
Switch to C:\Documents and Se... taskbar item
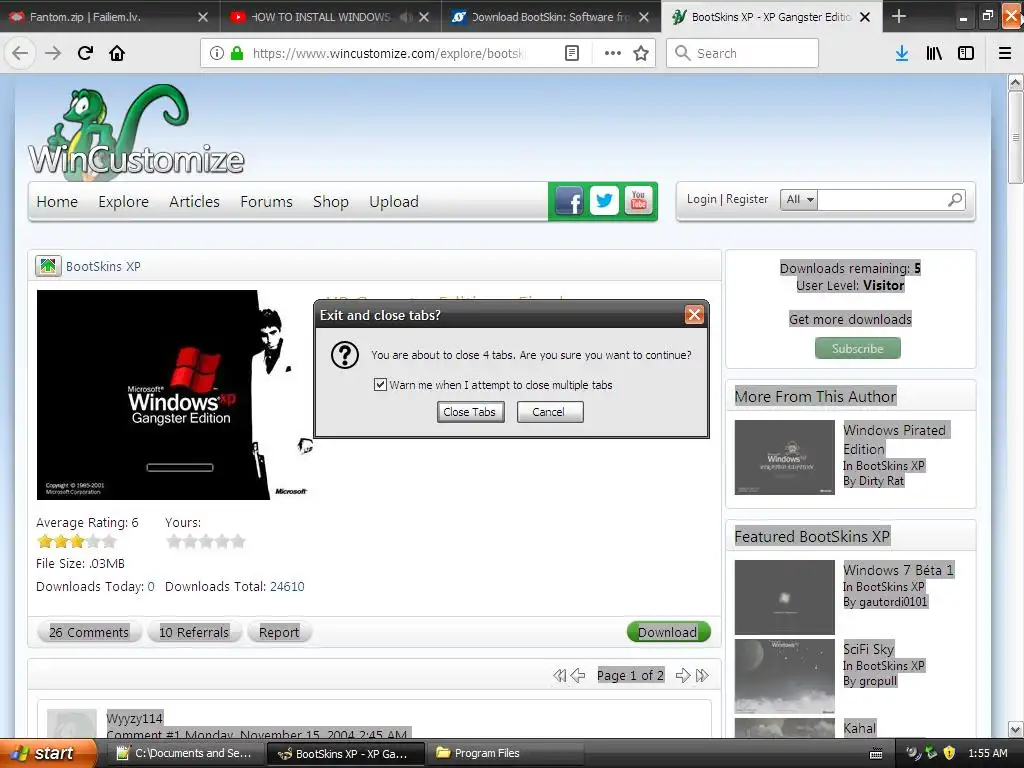pos(185,753)
